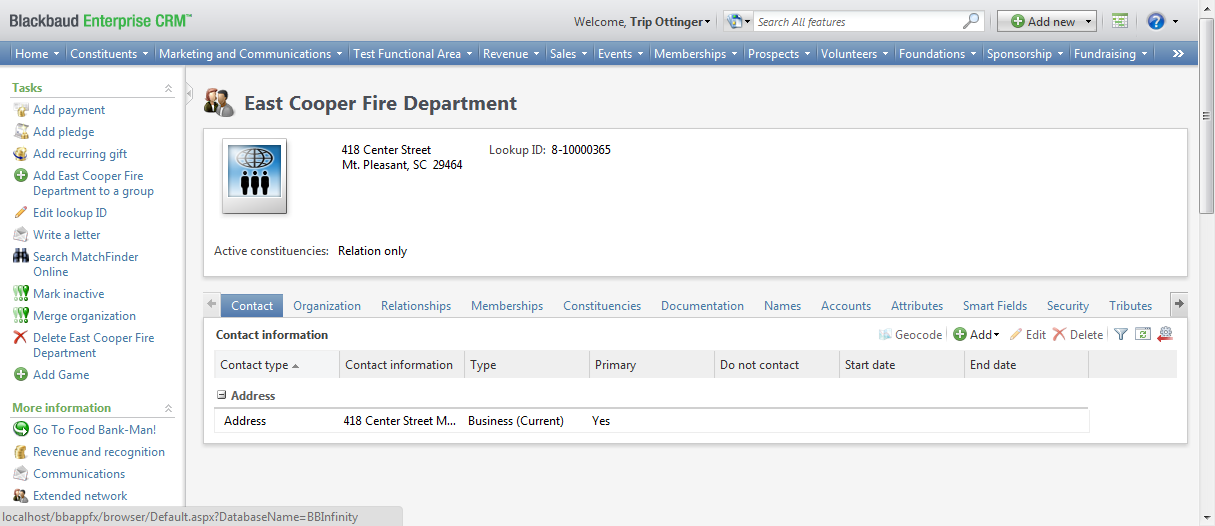Click the green spreadsheet icon in the top bar

pyautogui.click(x=1120, y=21)
